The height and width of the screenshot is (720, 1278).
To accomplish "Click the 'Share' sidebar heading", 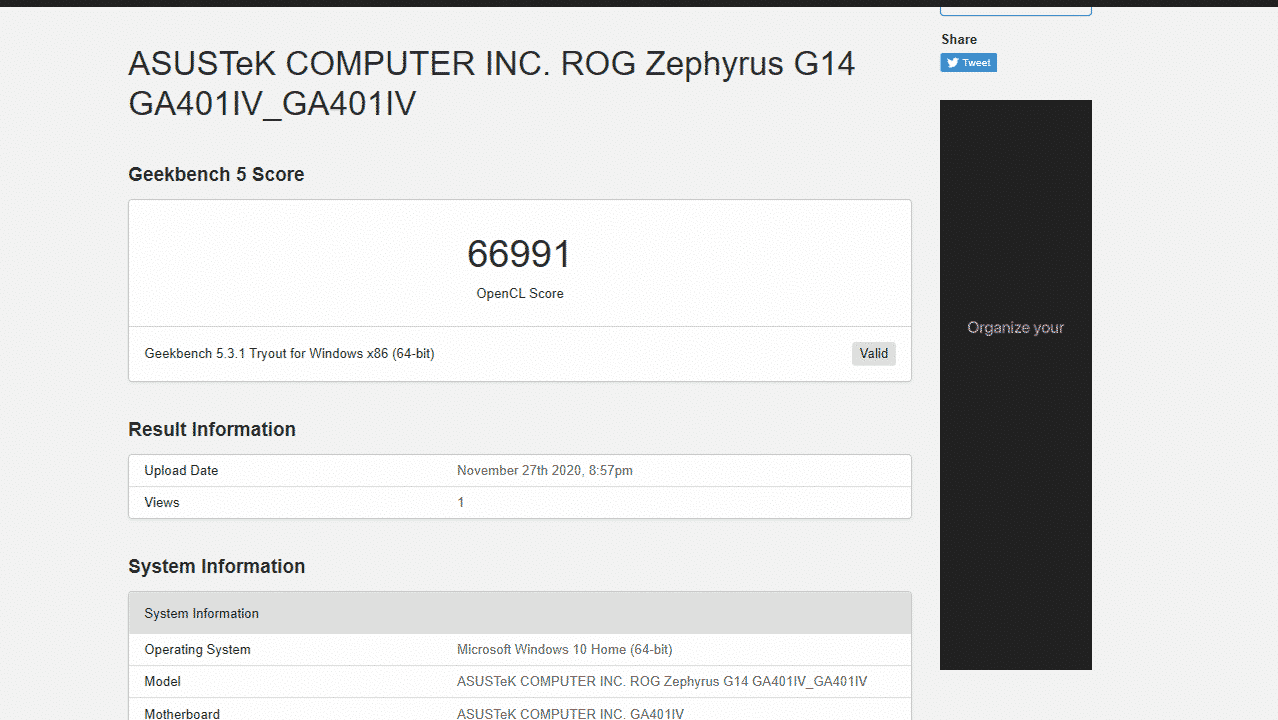I will point(959,39).
